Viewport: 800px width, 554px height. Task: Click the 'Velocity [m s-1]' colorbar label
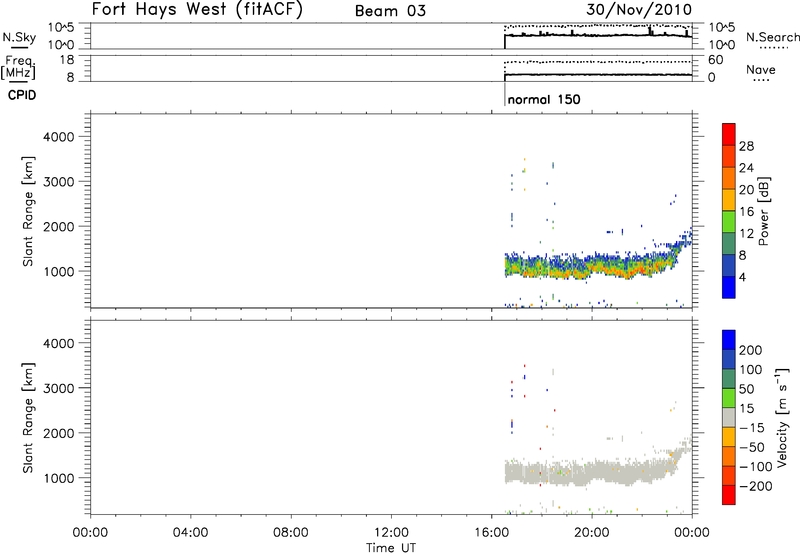tap(781, 417)
